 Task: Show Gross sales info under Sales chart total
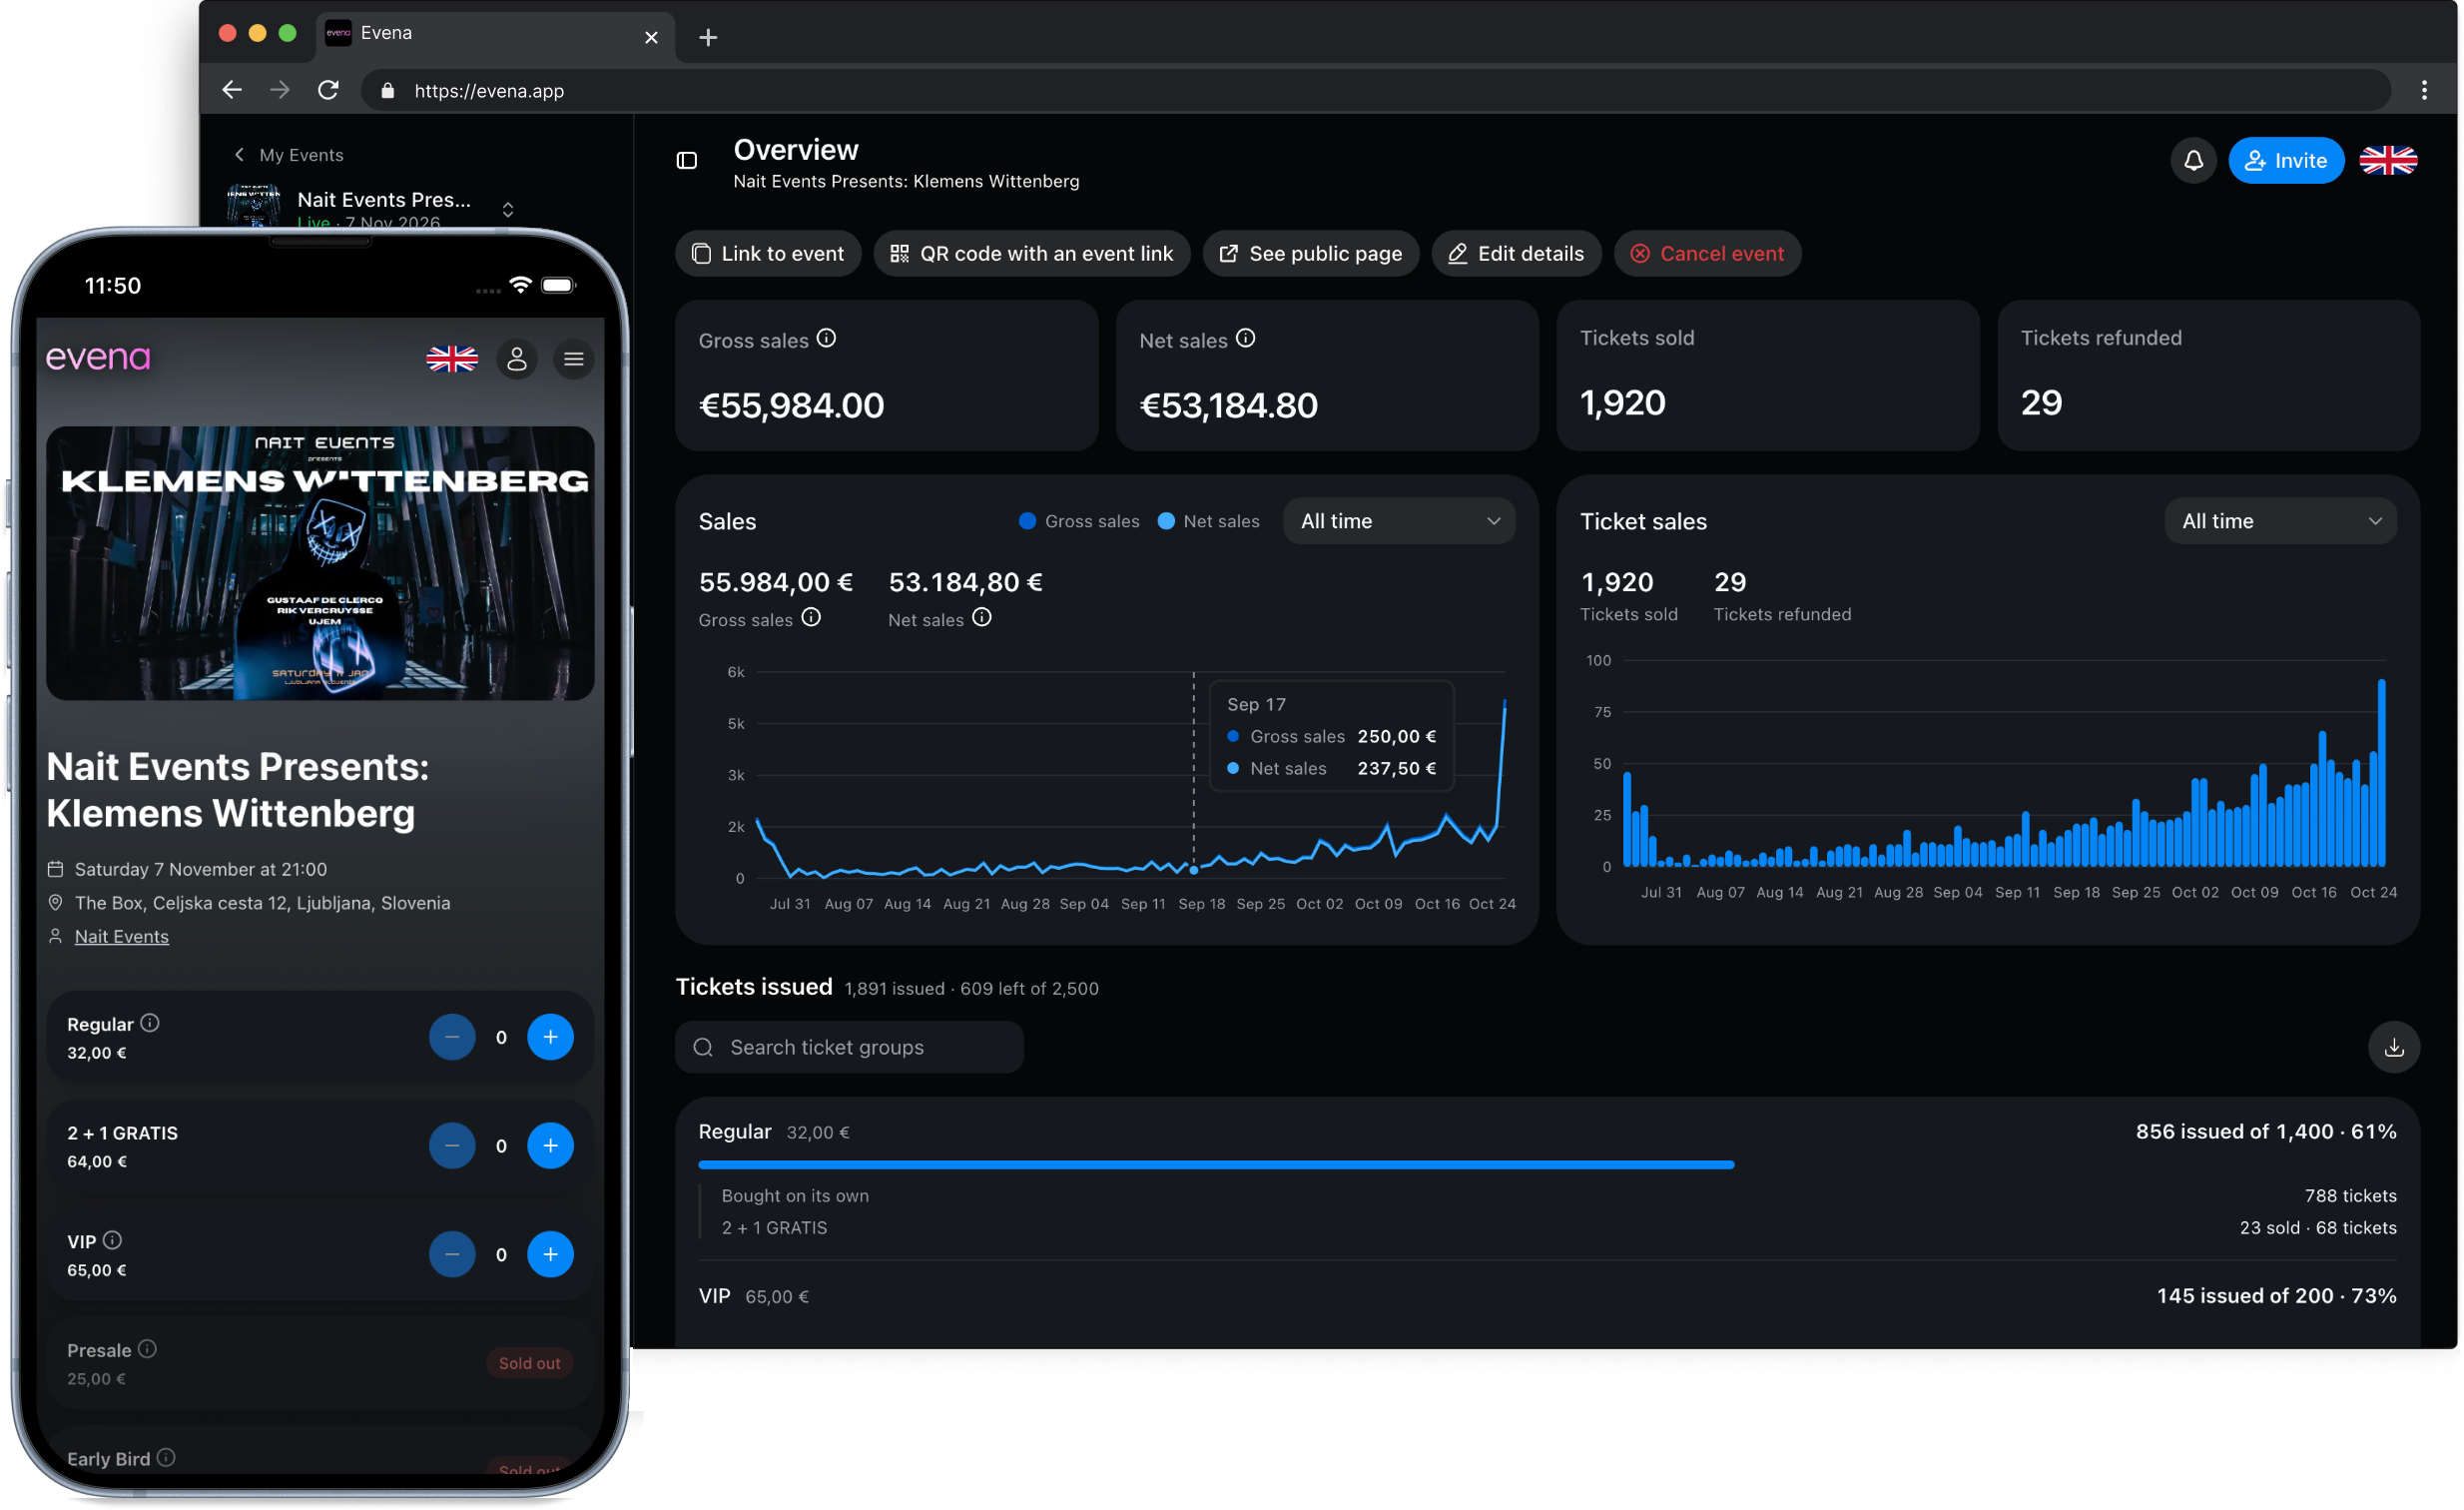[x=811, y=618]
